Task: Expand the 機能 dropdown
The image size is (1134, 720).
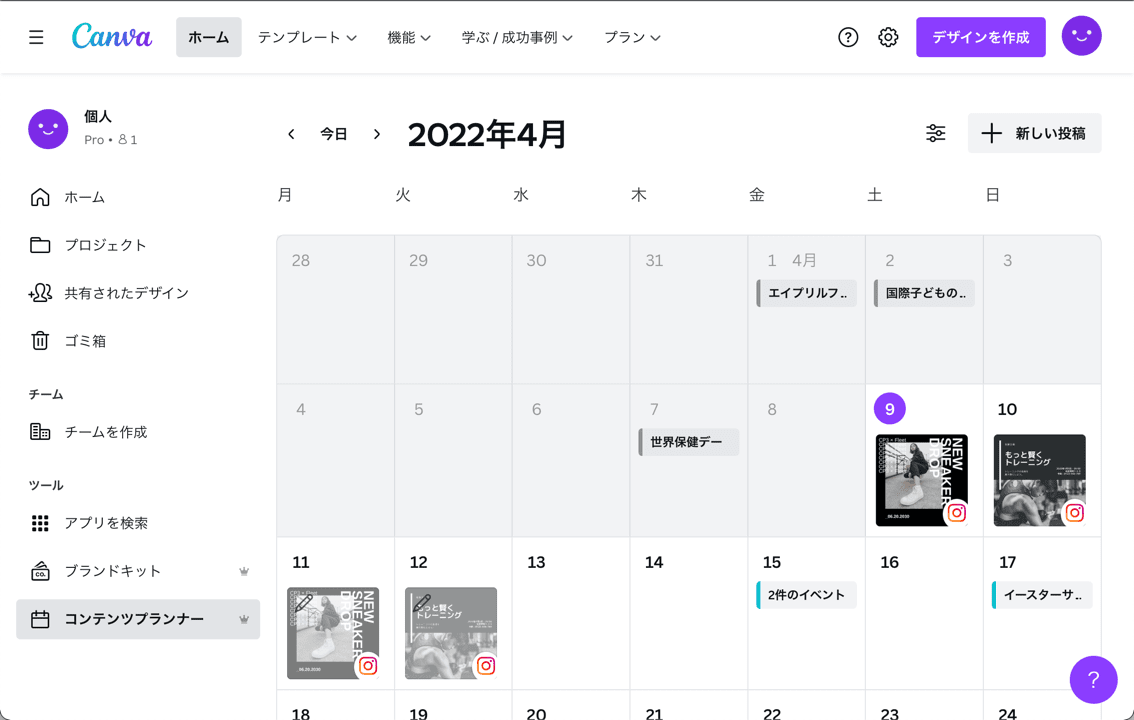Action: click(409, 37)
